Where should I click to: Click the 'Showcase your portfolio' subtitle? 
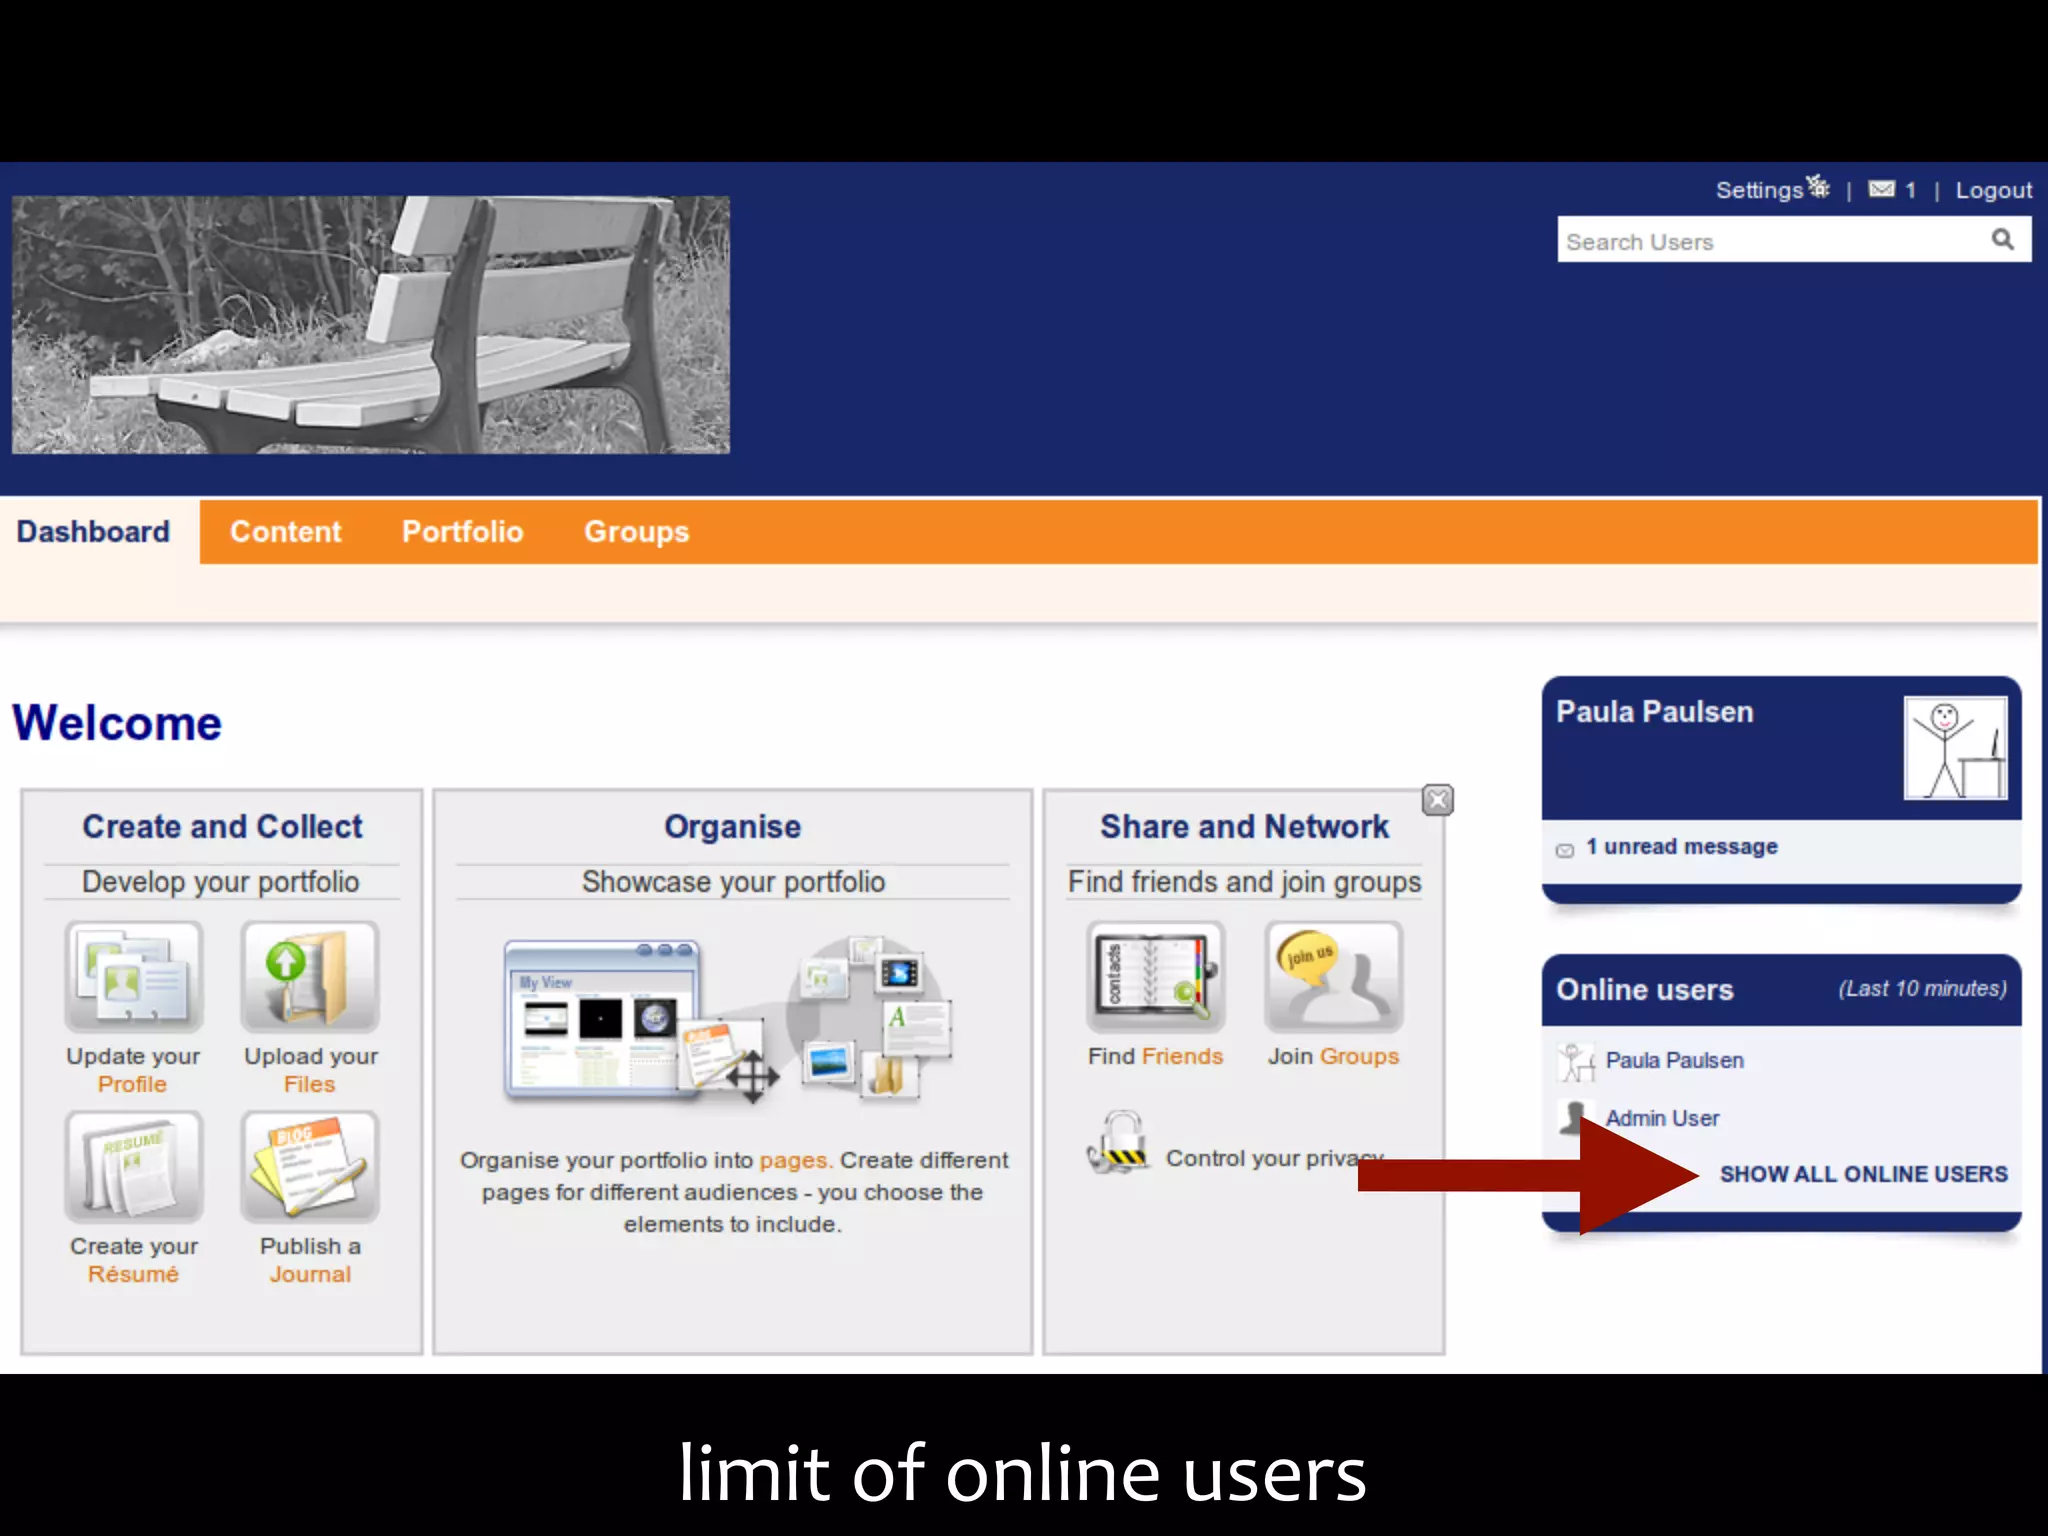click(733, 882)
